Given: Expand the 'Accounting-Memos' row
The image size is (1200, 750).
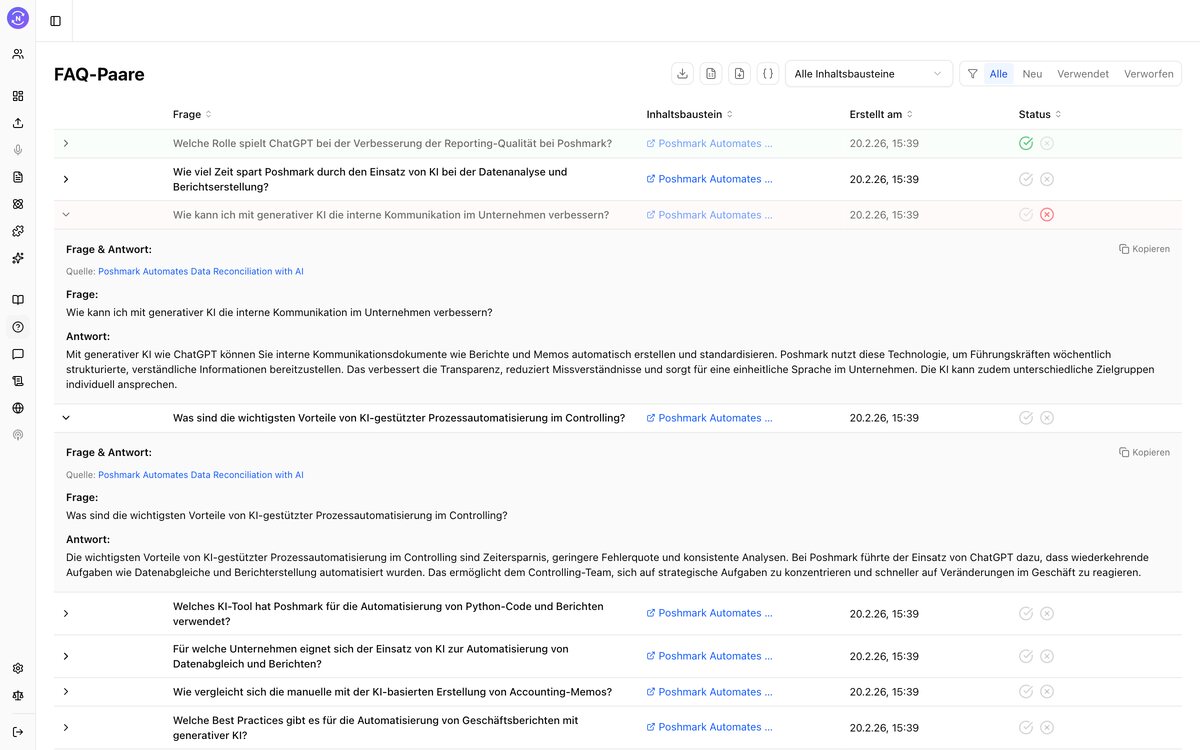Looking at the screenshot, I should click(66, 692).
